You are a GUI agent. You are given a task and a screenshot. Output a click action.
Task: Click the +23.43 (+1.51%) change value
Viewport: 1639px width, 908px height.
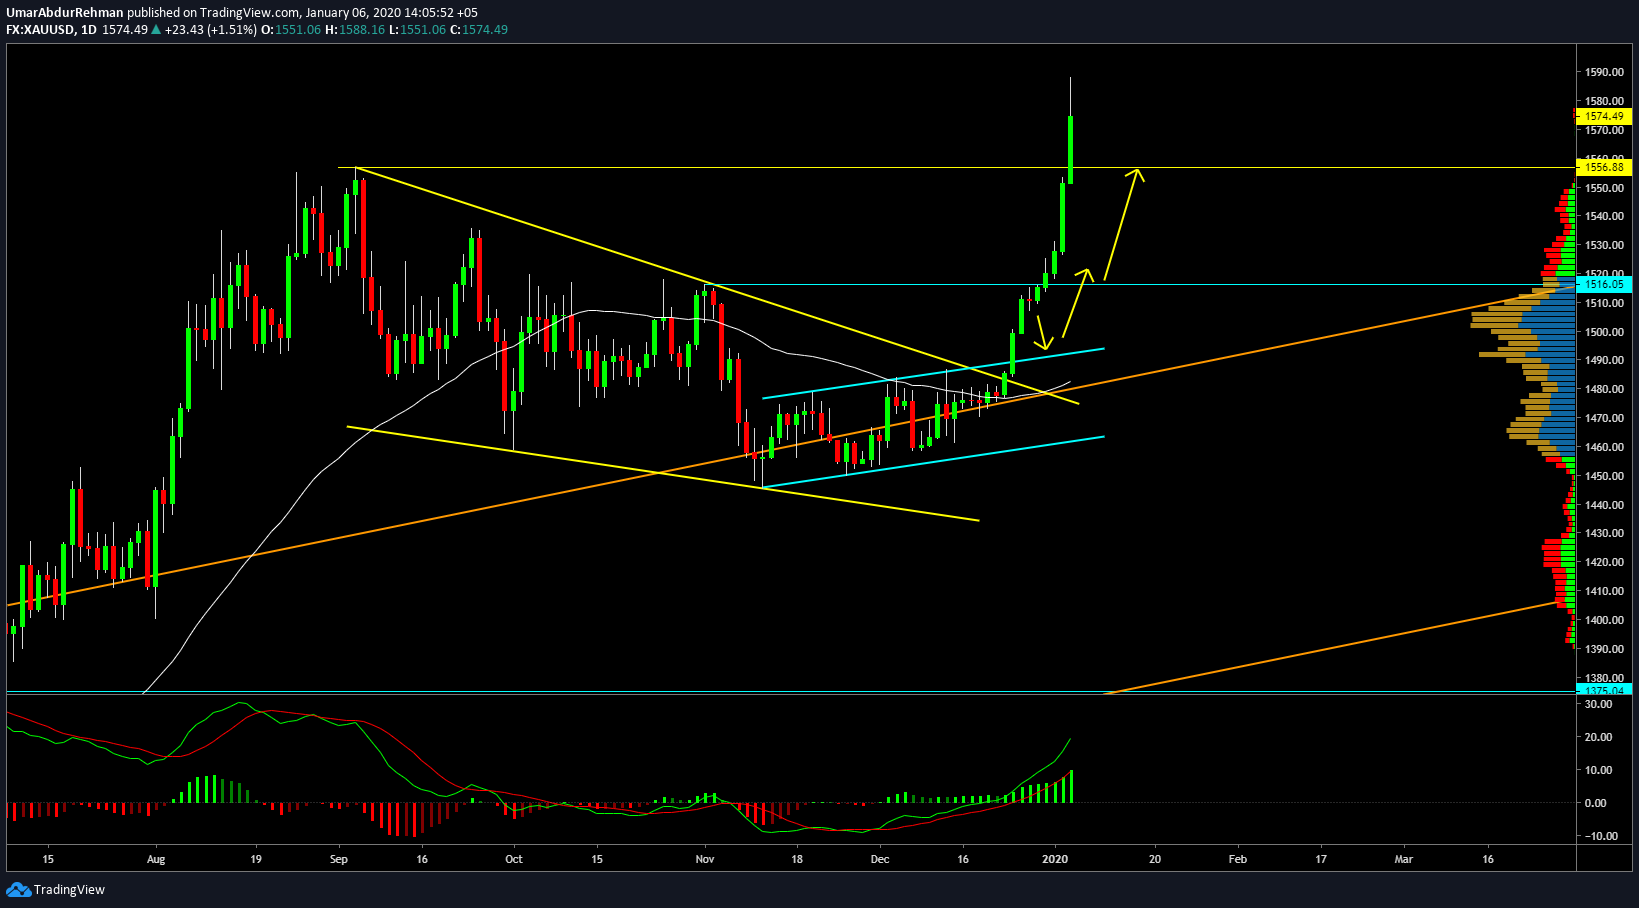211,30
